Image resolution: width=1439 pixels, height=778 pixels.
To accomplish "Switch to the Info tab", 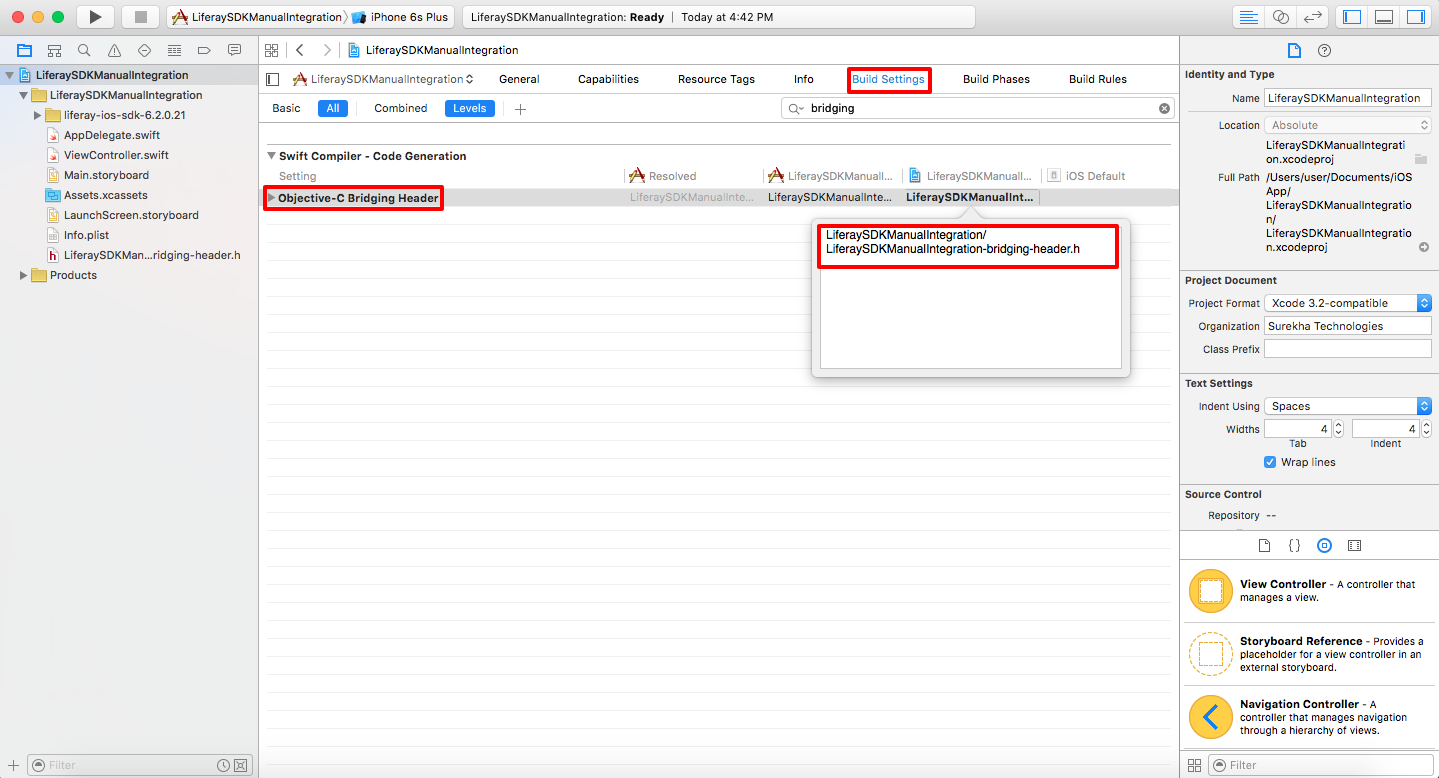I will click(804, 79).
